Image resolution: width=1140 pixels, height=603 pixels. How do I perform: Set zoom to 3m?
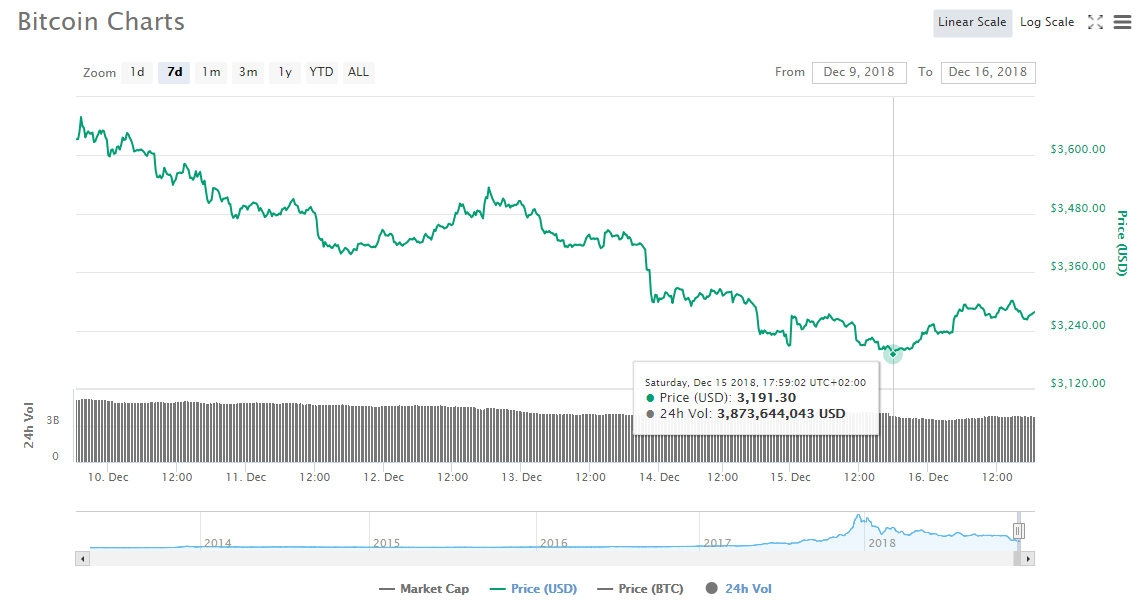tap(248, 72)
